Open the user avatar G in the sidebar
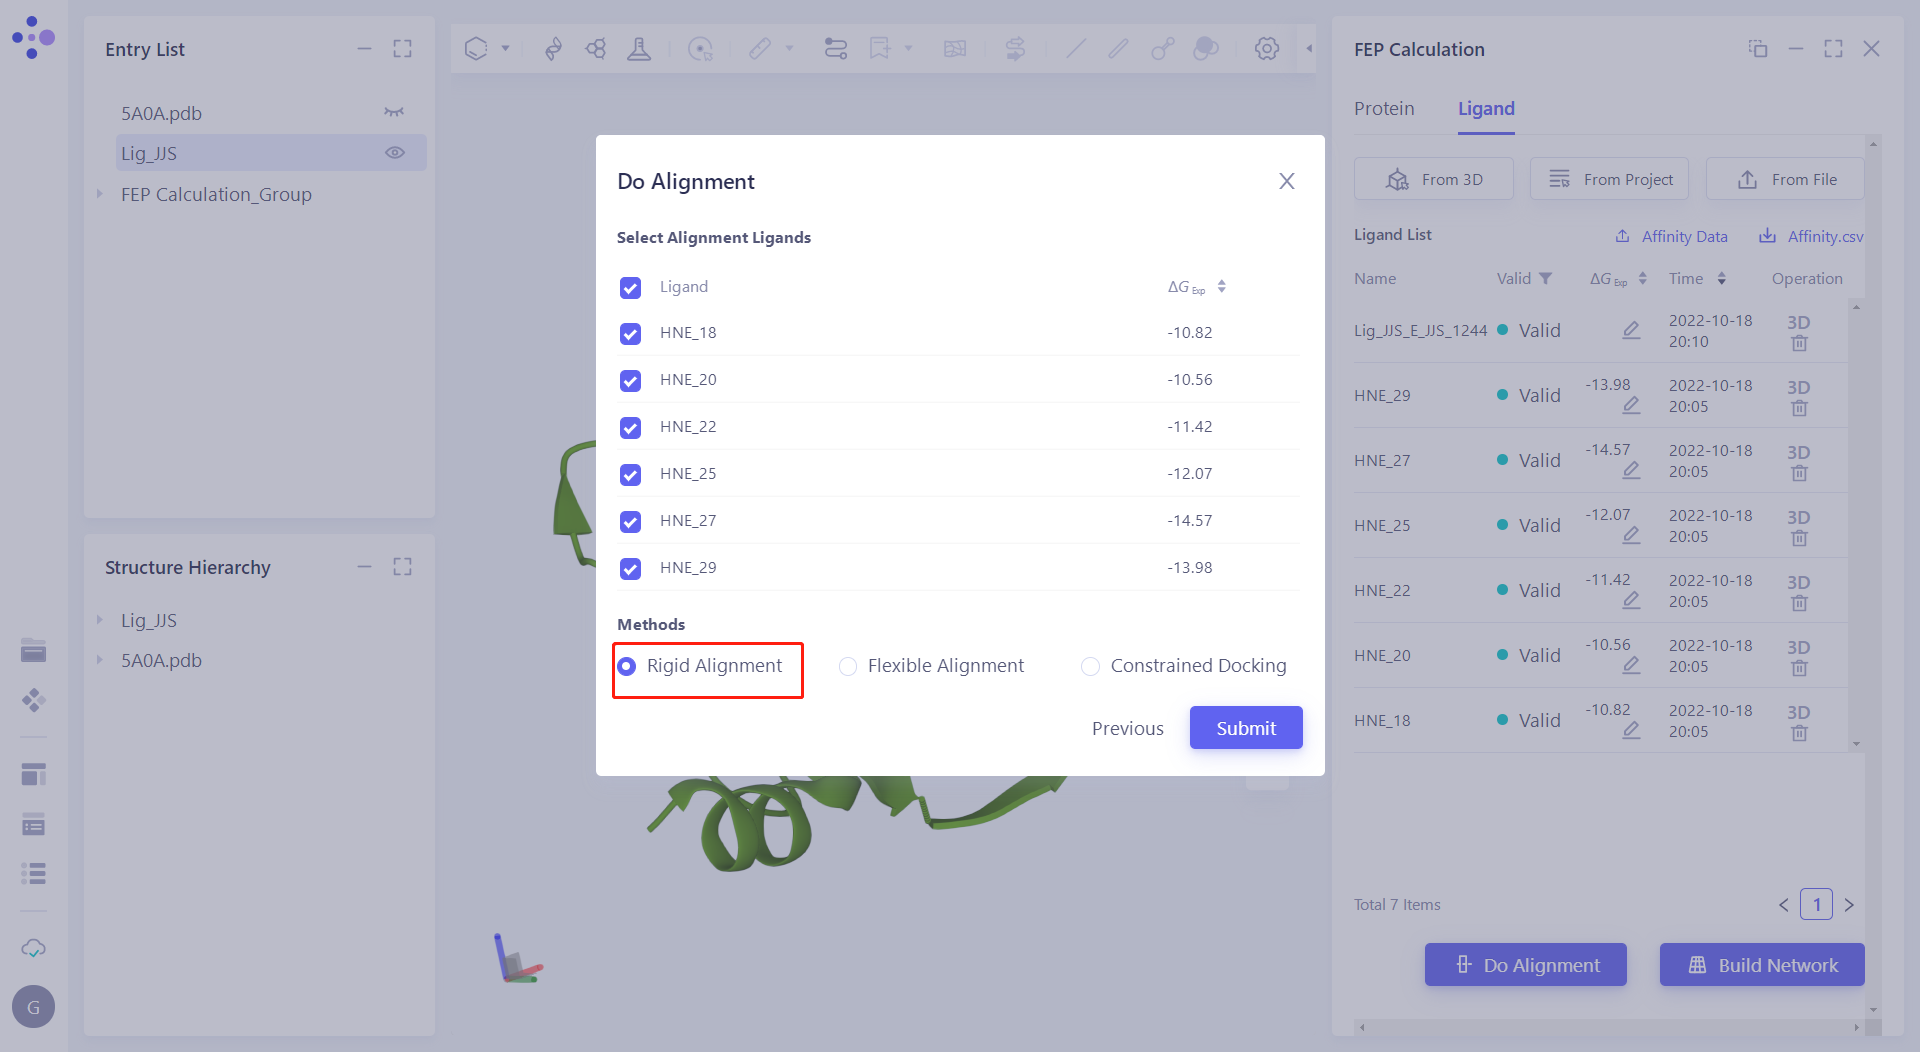The width and height of the screenshot is (1920, 1052). (x=33, y=1007)
